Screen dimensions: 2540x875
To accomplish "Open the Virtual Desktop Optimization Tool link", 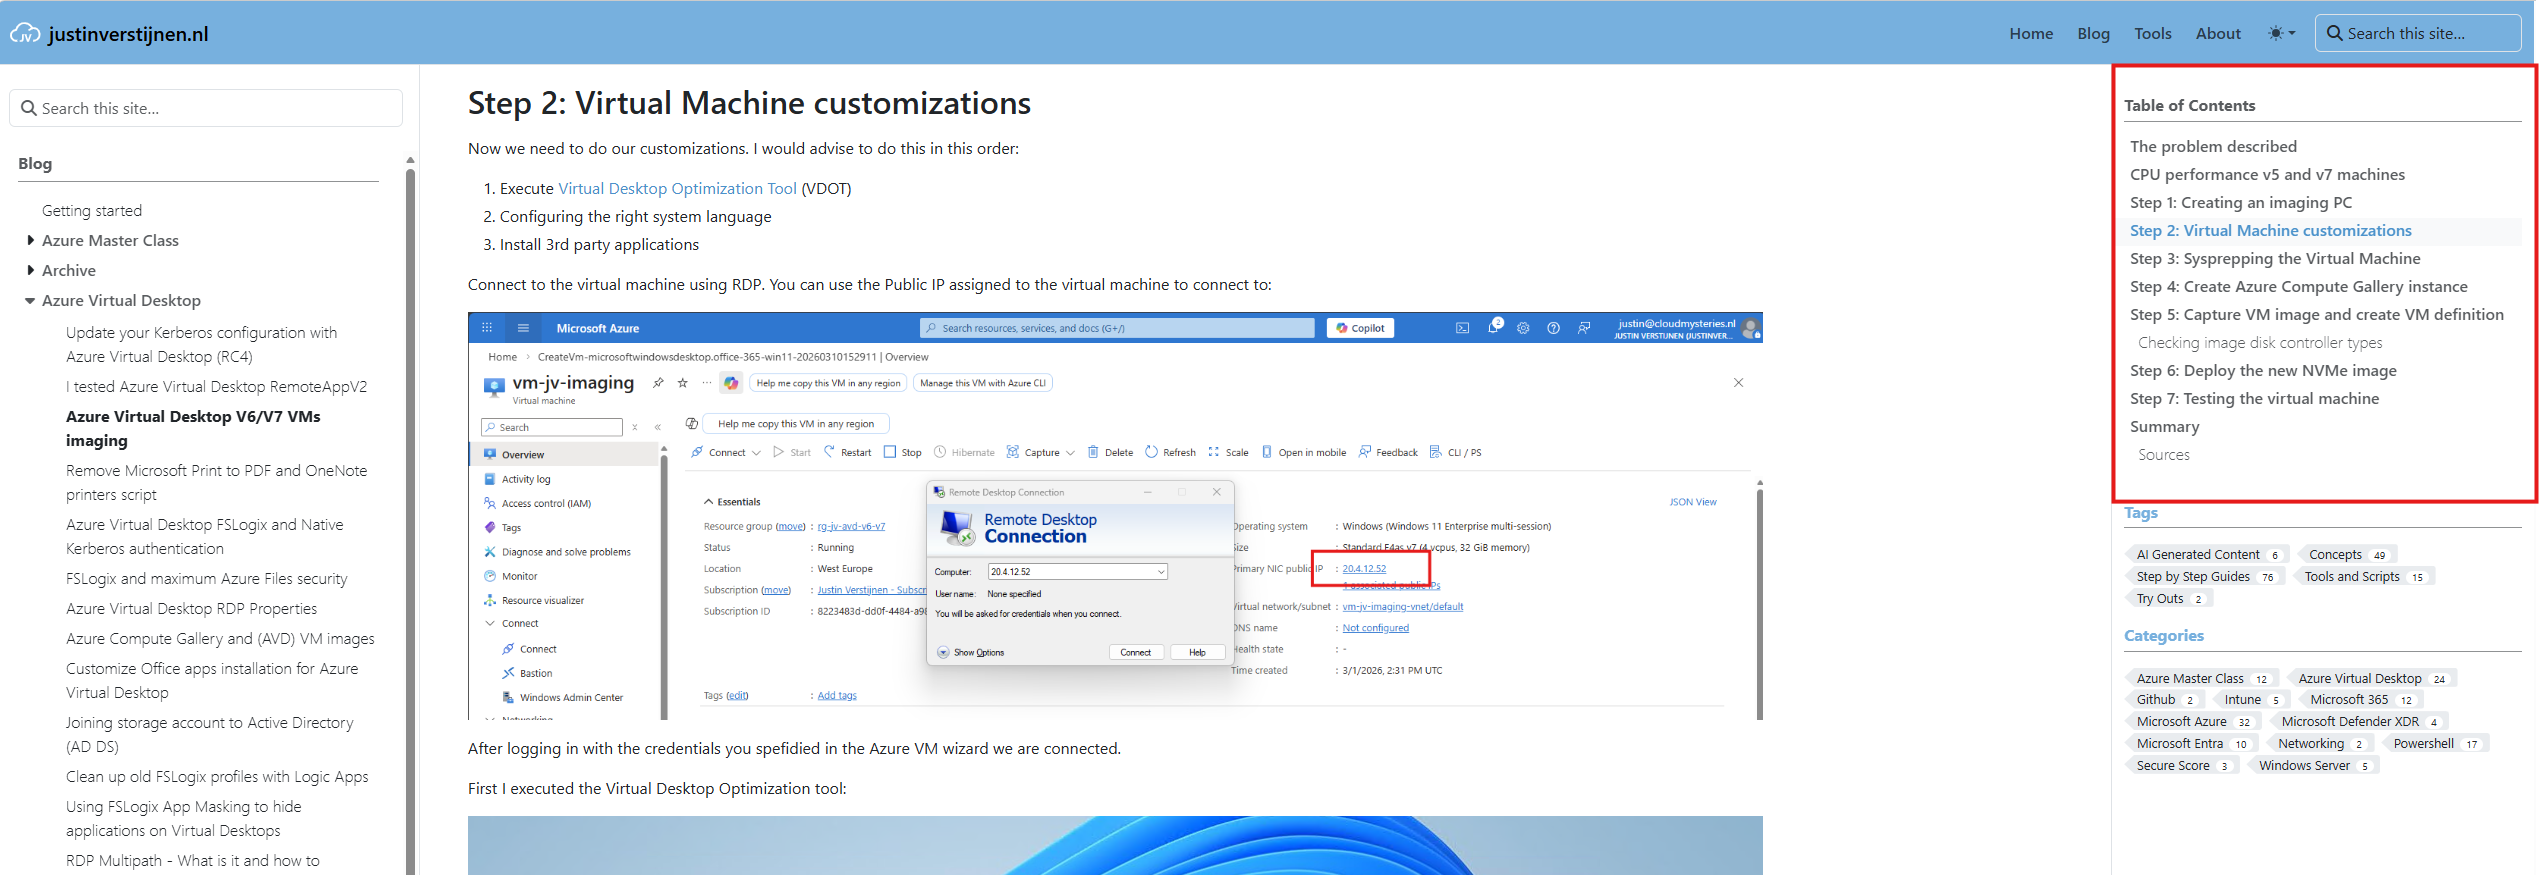I will [677, 188].
